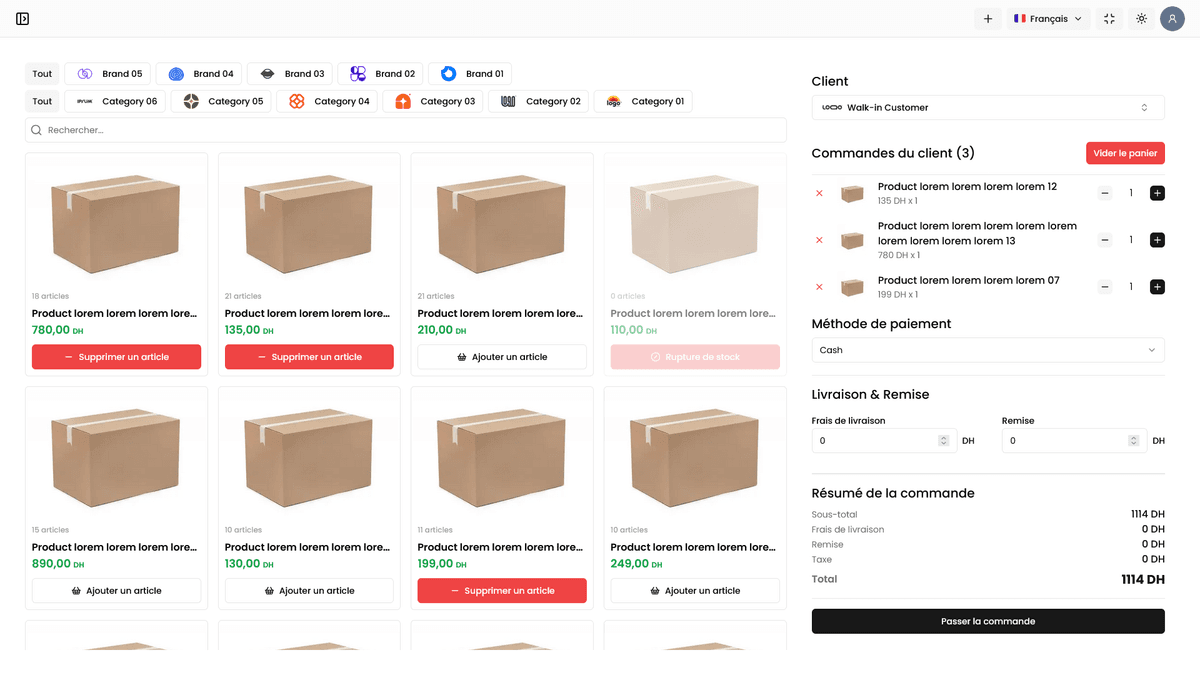Toggle the sidebar panel icon
1200x675 pixels.
pyautogui.click(x=23, y=18)
